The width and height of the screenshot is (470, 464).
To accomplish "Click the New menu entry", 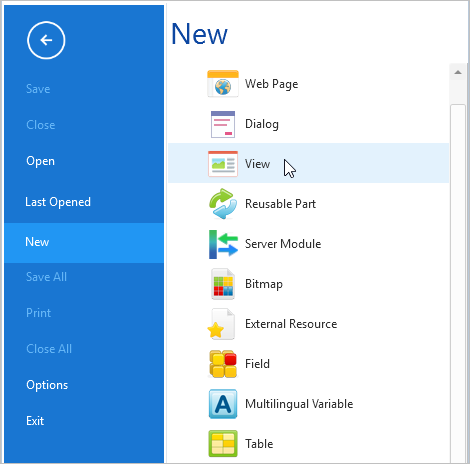I will tap(84, 242).
